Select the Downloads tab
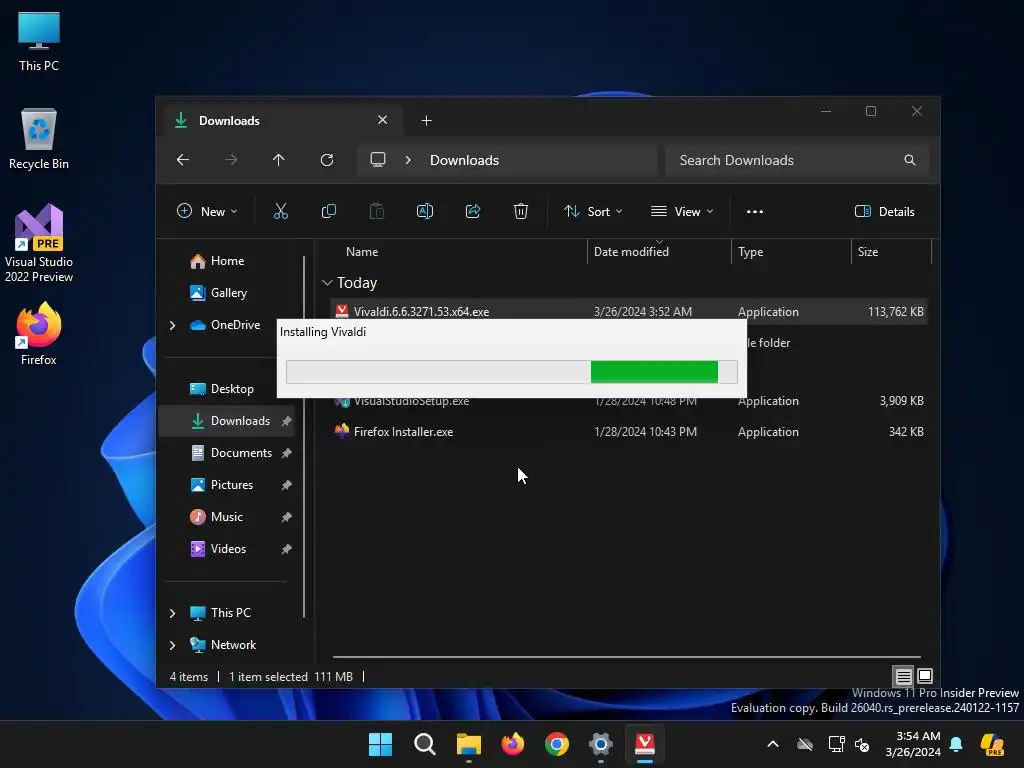Image resolution: width=1024 pixels, height=768 pixels. click(280, 121)
